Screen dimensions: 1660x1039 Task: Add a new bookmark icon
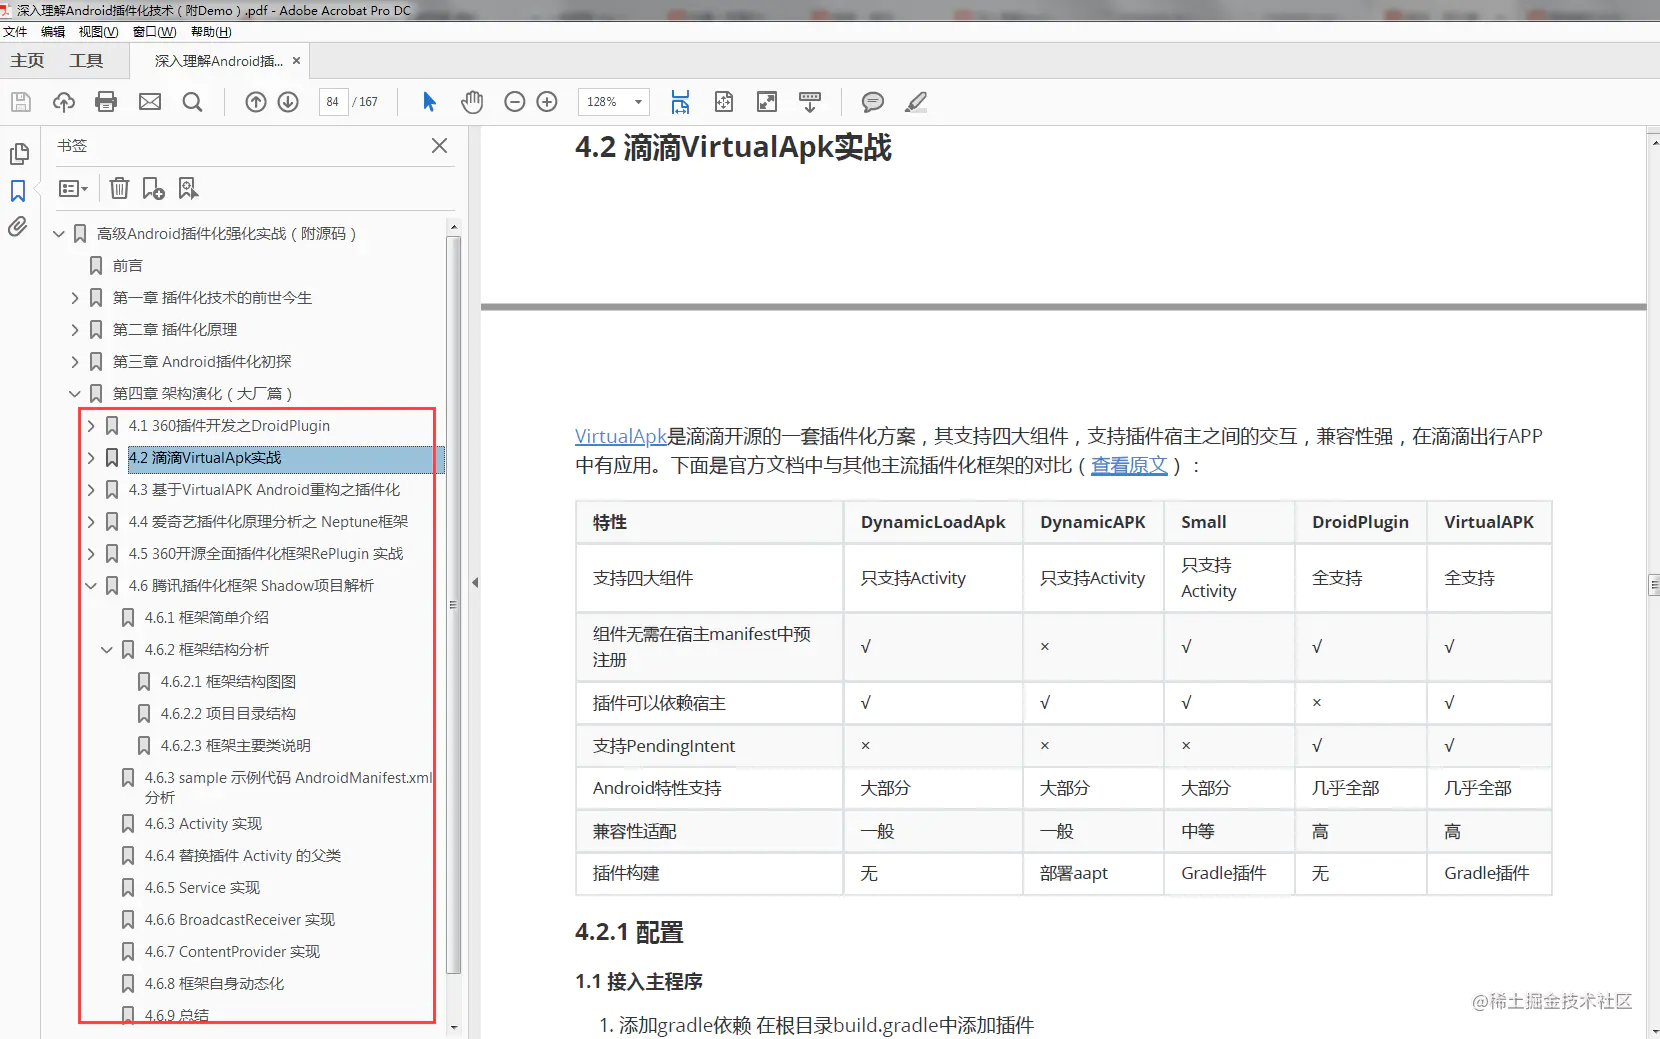click(x=153, y=188)
